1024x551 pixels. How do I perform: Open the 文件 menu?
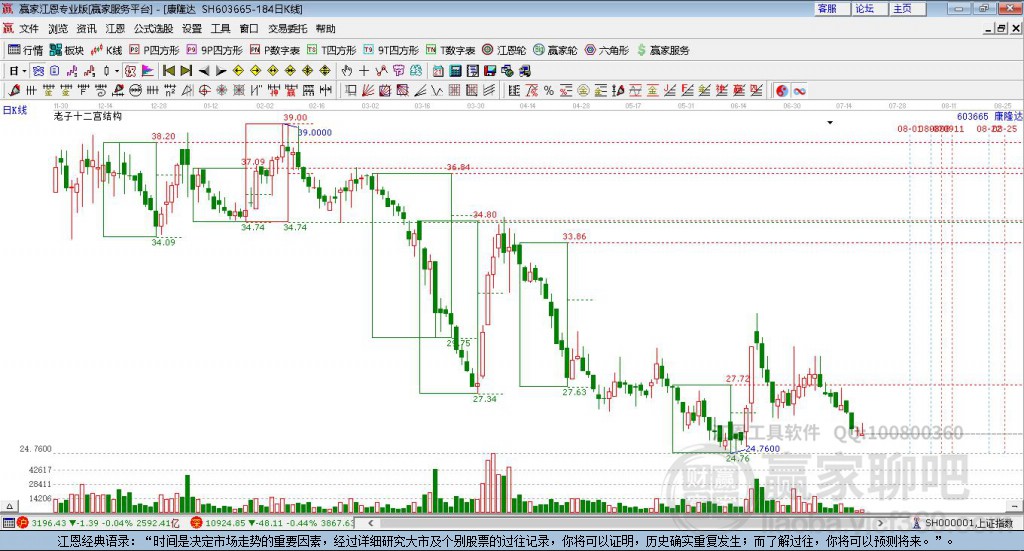tap(29, 29)
